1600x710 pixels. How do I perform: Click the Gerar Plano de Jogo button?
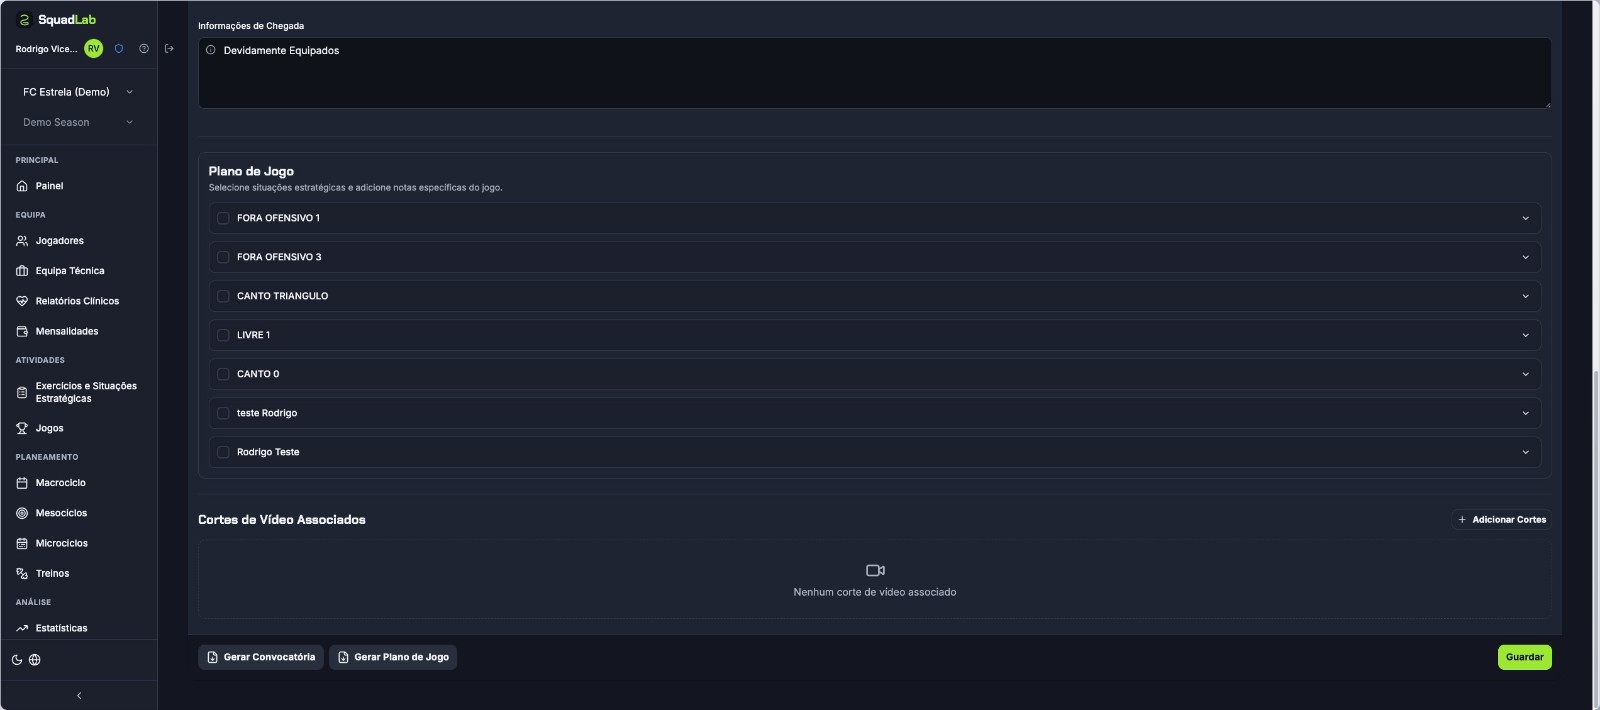pyautogui.click(x=393, y=657)
